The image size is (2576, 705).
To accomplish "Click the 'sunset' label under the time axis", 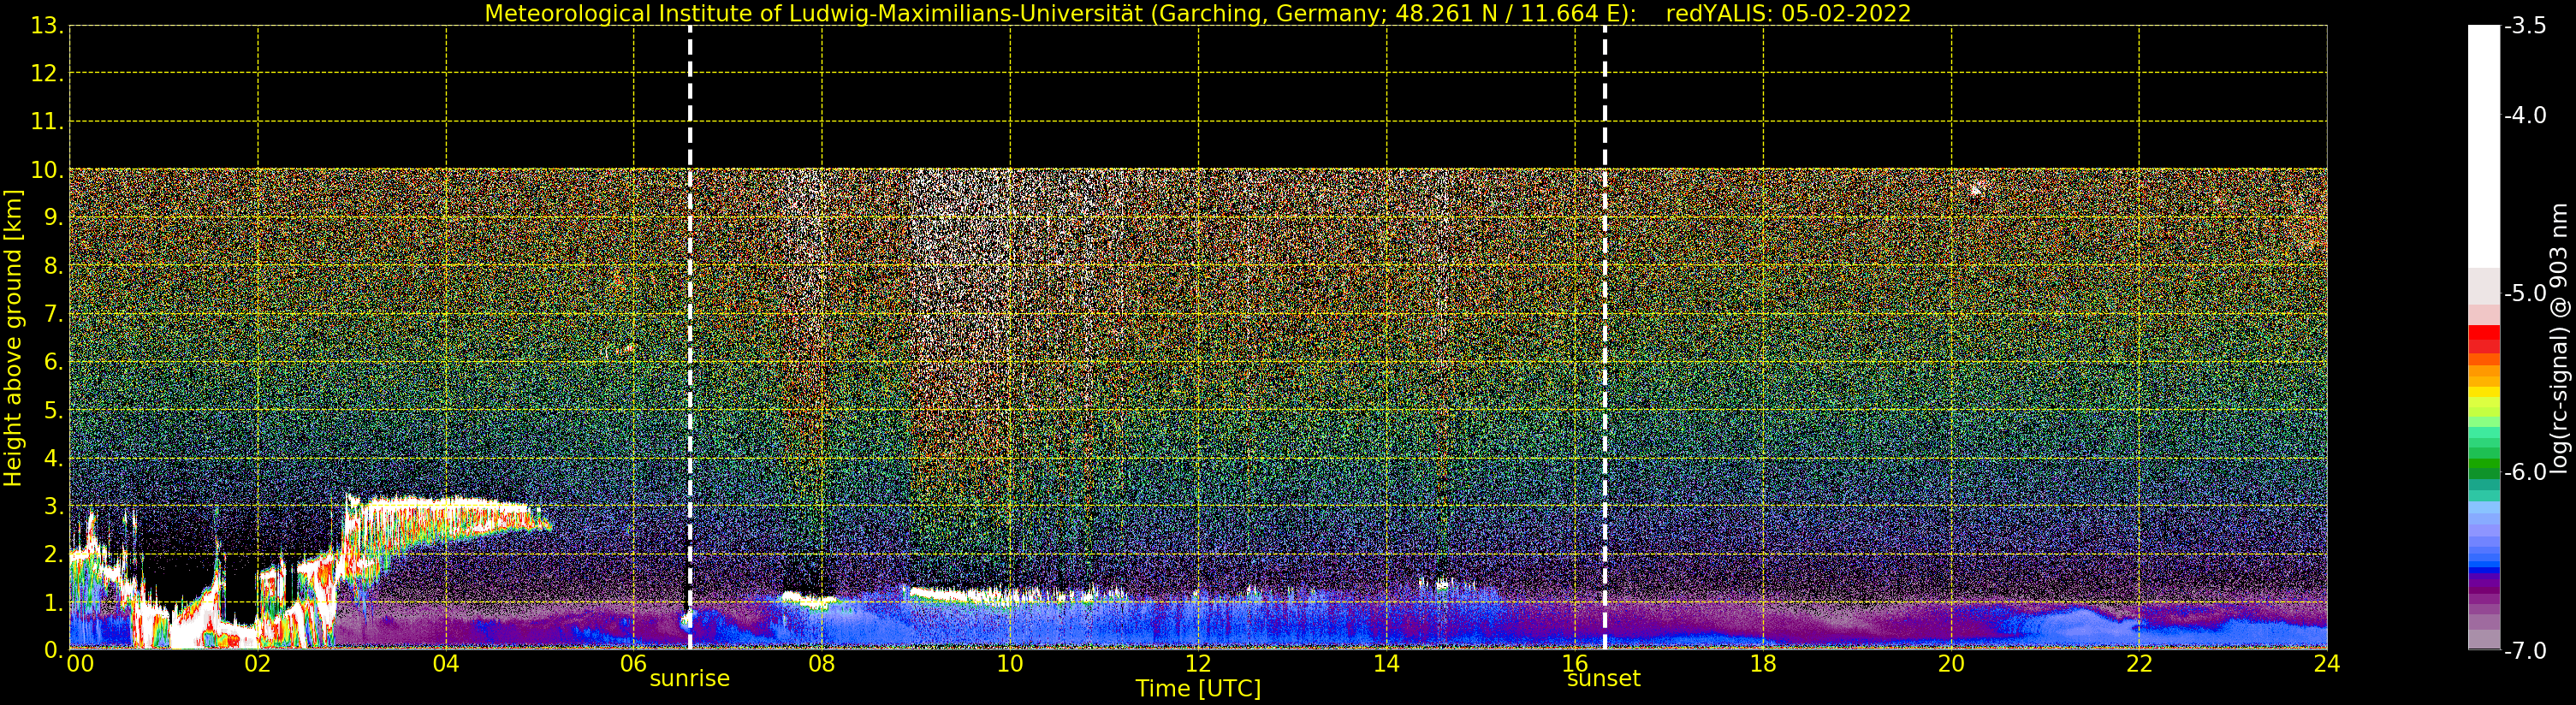I will (x=1604, y=678).
